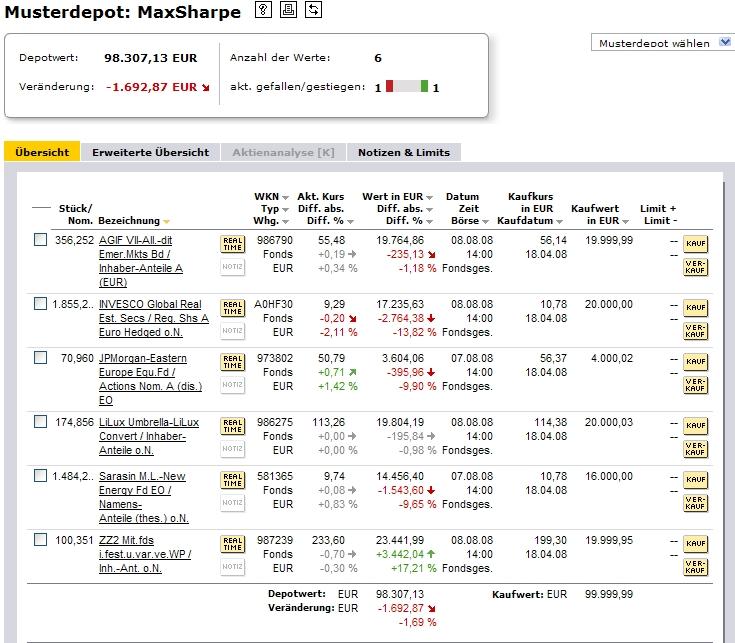Check the box for ZZ2 Mit.fds position
This screenshot has height=643, width=735.
(x=40, y=540)
